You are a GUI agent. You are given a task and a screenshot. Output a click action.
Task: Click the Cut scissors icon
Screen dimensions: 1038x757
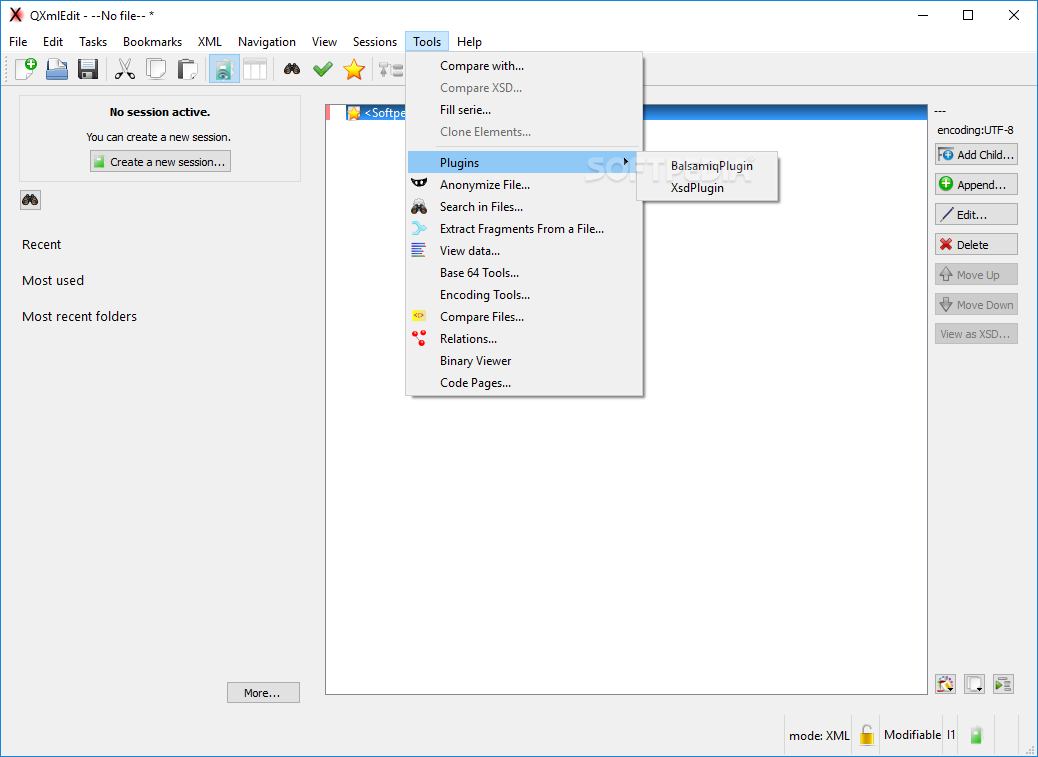tap(124, 69)
